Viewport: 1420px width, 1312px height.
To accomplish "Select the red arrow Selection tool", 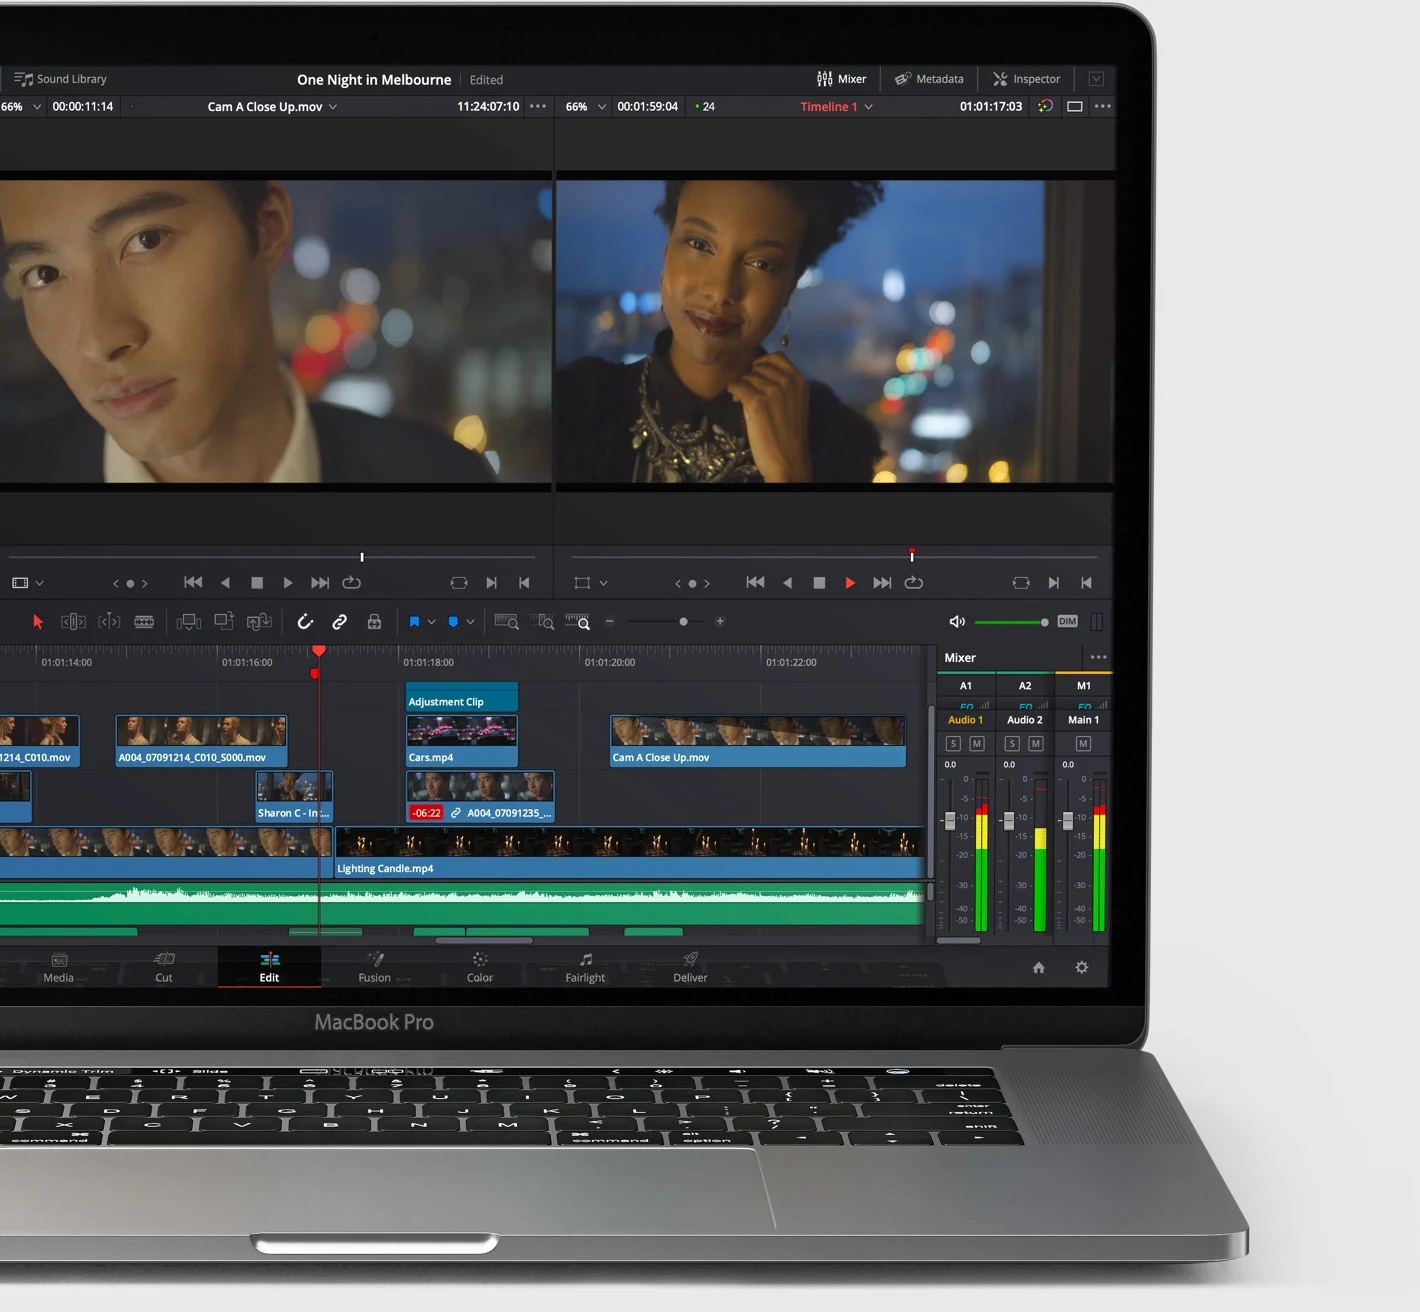I will pos(38,622).
